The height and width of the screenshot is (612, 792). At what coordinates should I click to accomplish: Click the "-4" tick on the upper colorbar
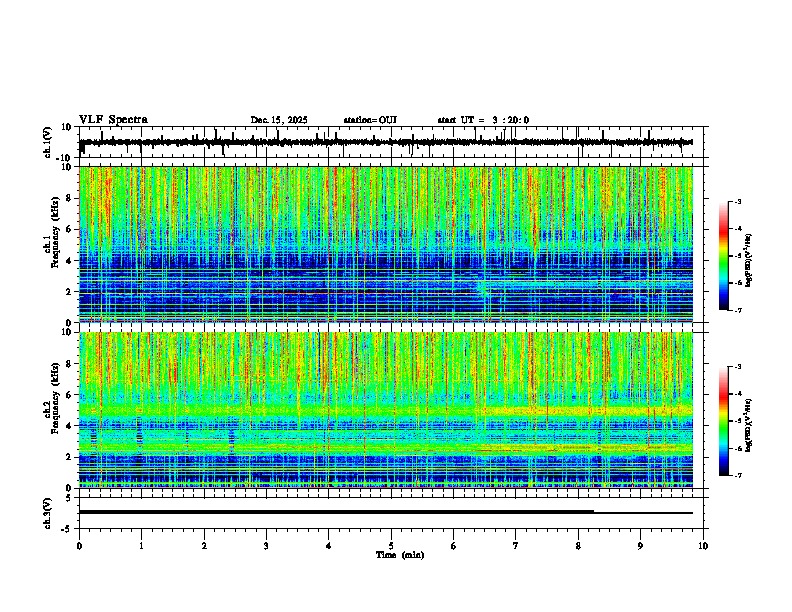[x=738, y=229]
